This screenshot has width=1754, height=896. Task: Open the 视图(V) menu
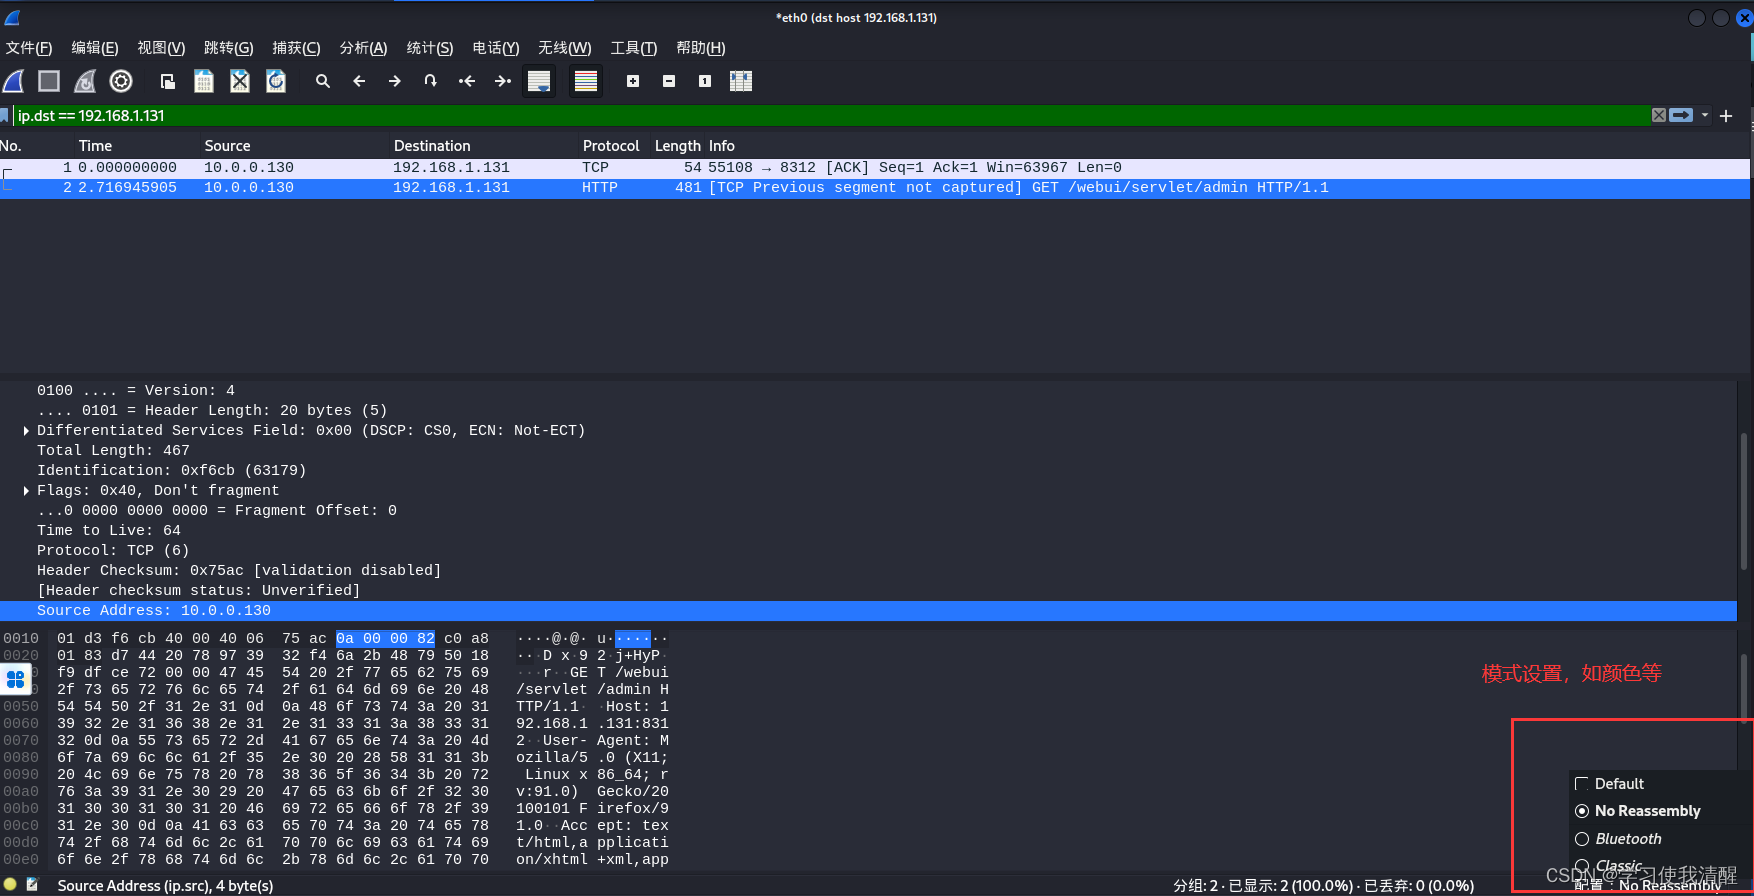tap(161, 48)
